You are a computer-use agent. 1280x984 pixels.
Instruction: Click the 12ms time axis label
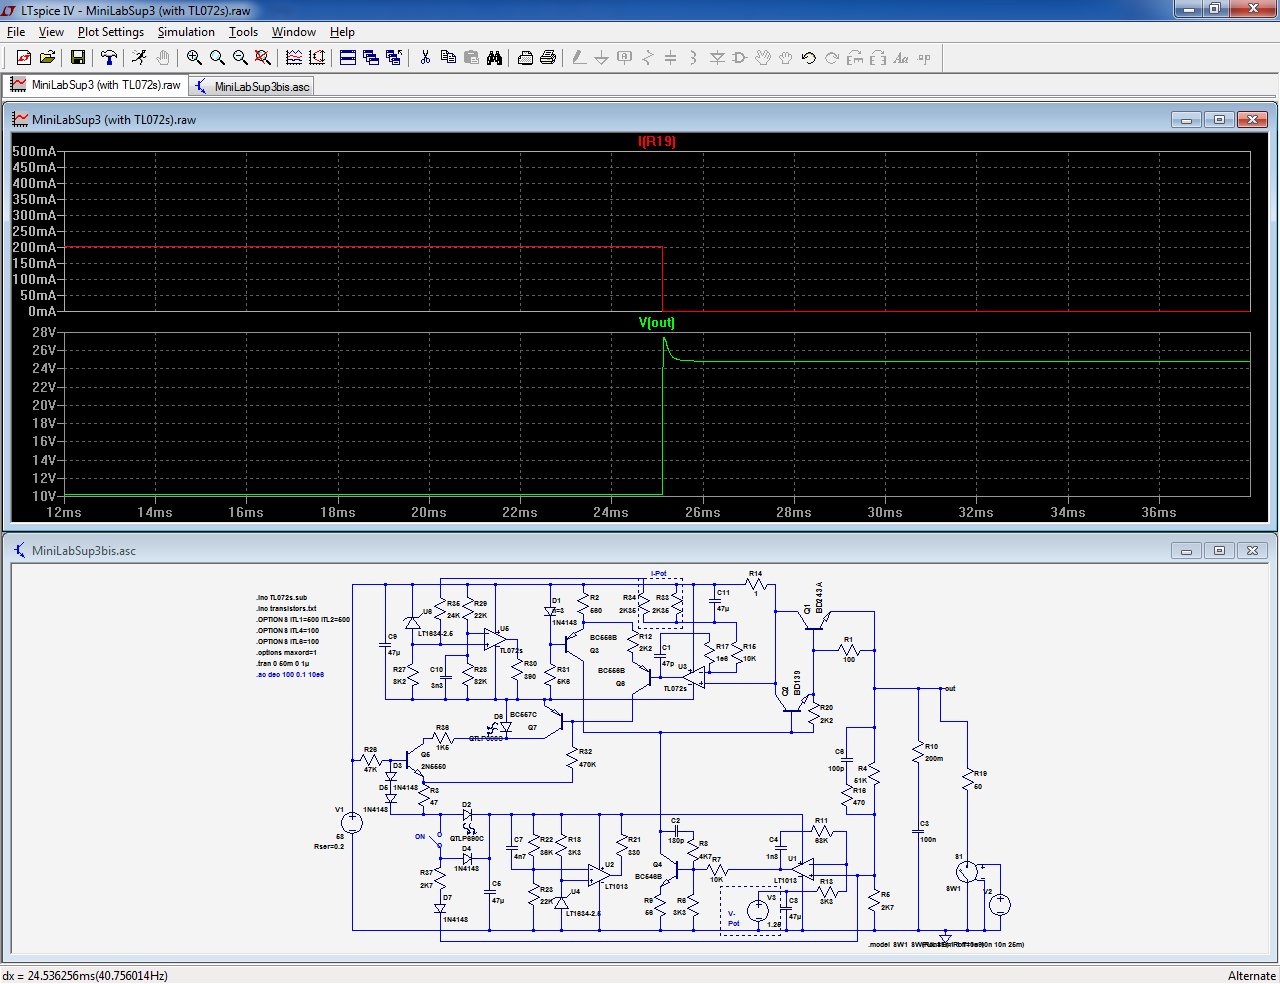[64, 512]
